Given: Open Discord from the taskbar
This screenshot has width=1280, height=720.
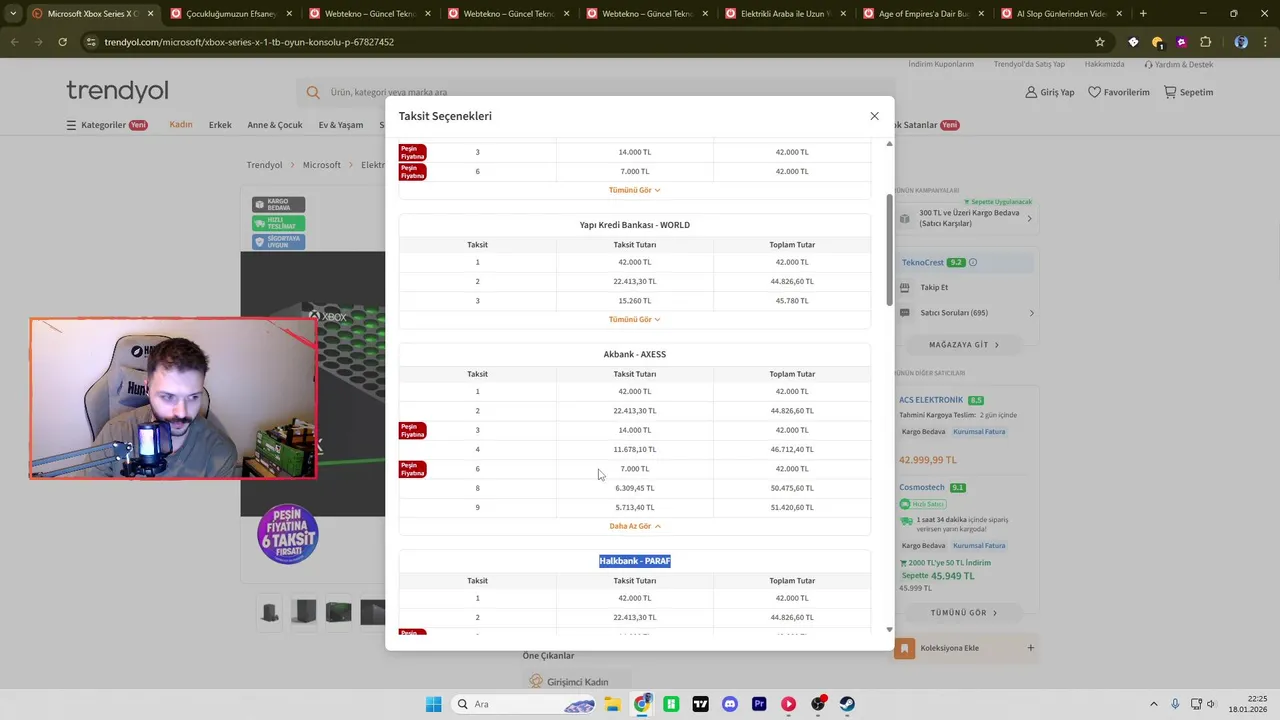Looking at the screenshot, I should [x=729, y=704].
